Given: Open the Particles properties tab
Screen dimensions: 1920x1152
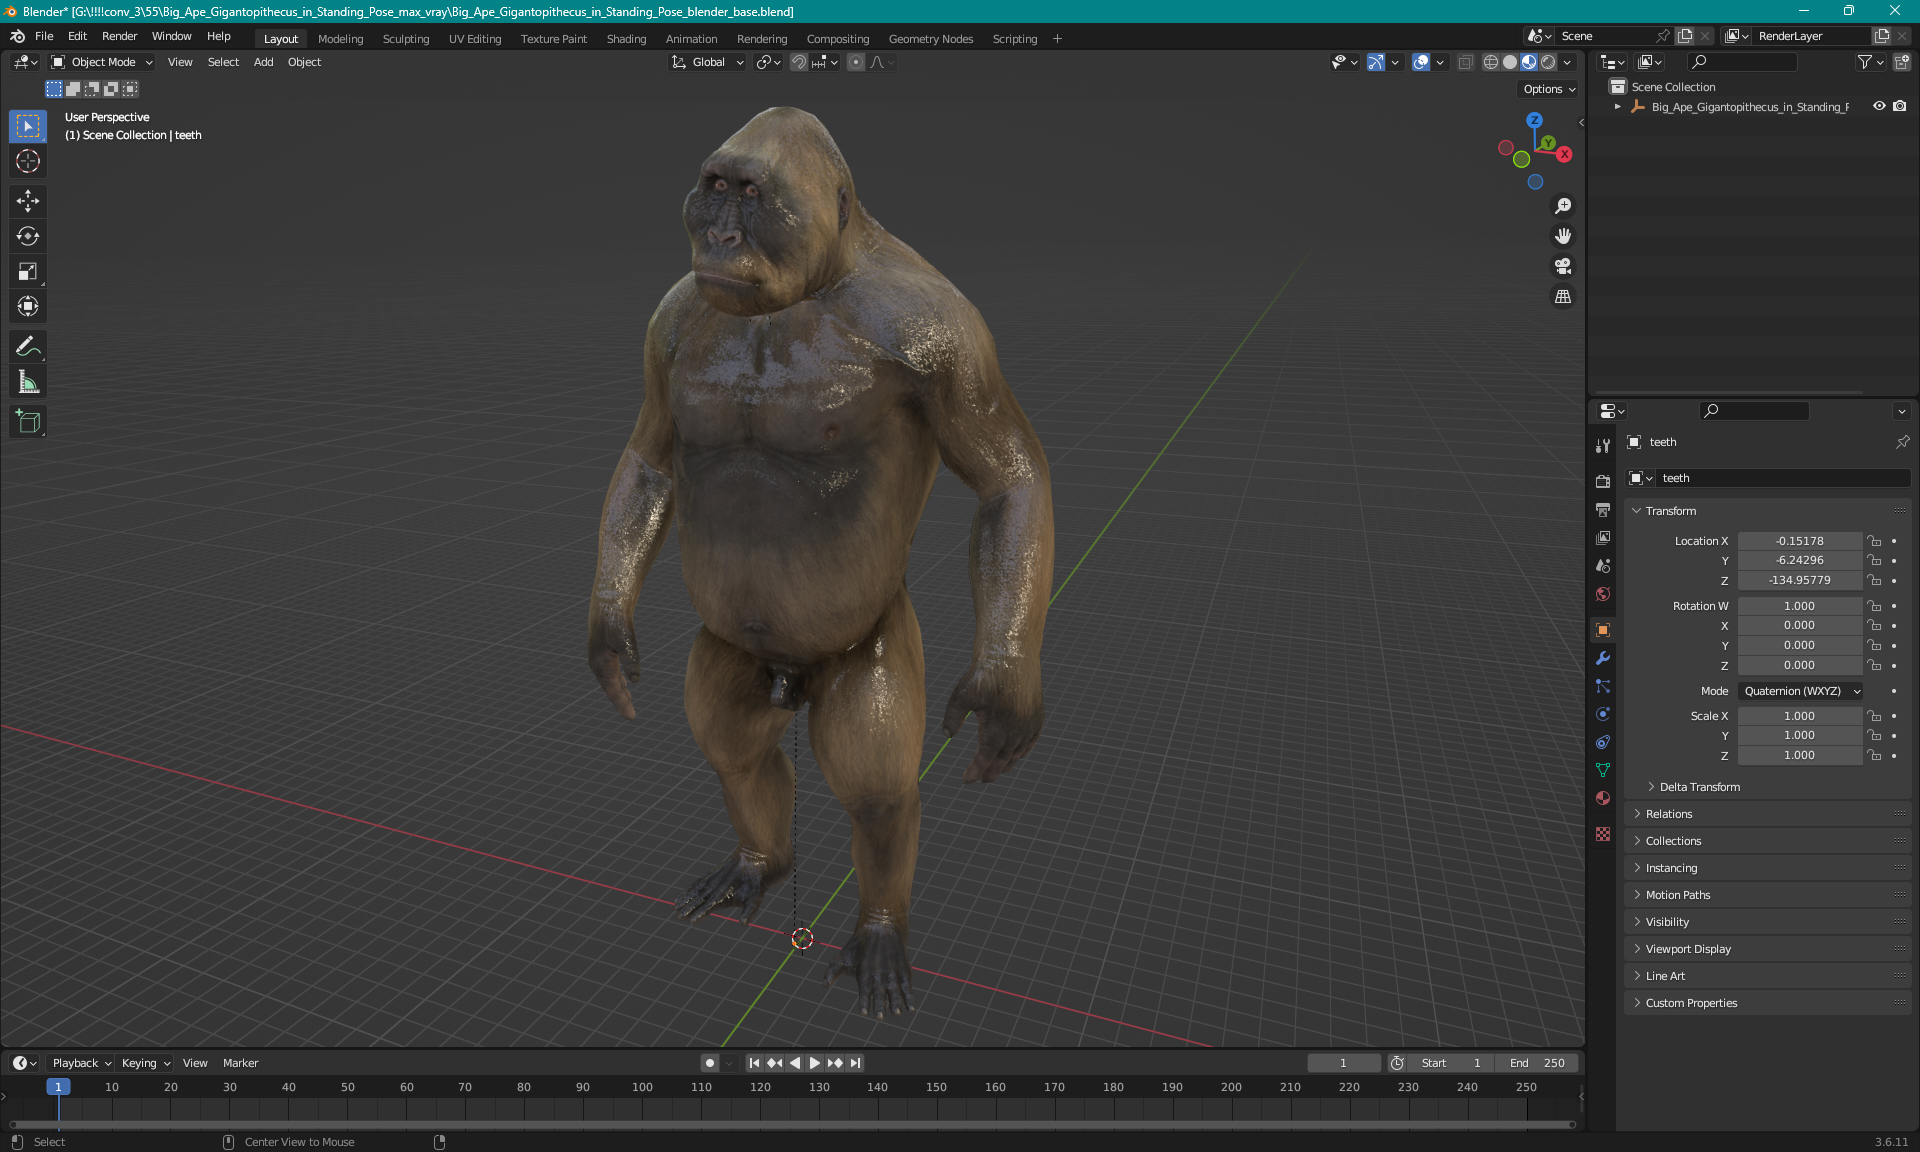Looking at the screenshot, I should click(x=1603, y=686).
